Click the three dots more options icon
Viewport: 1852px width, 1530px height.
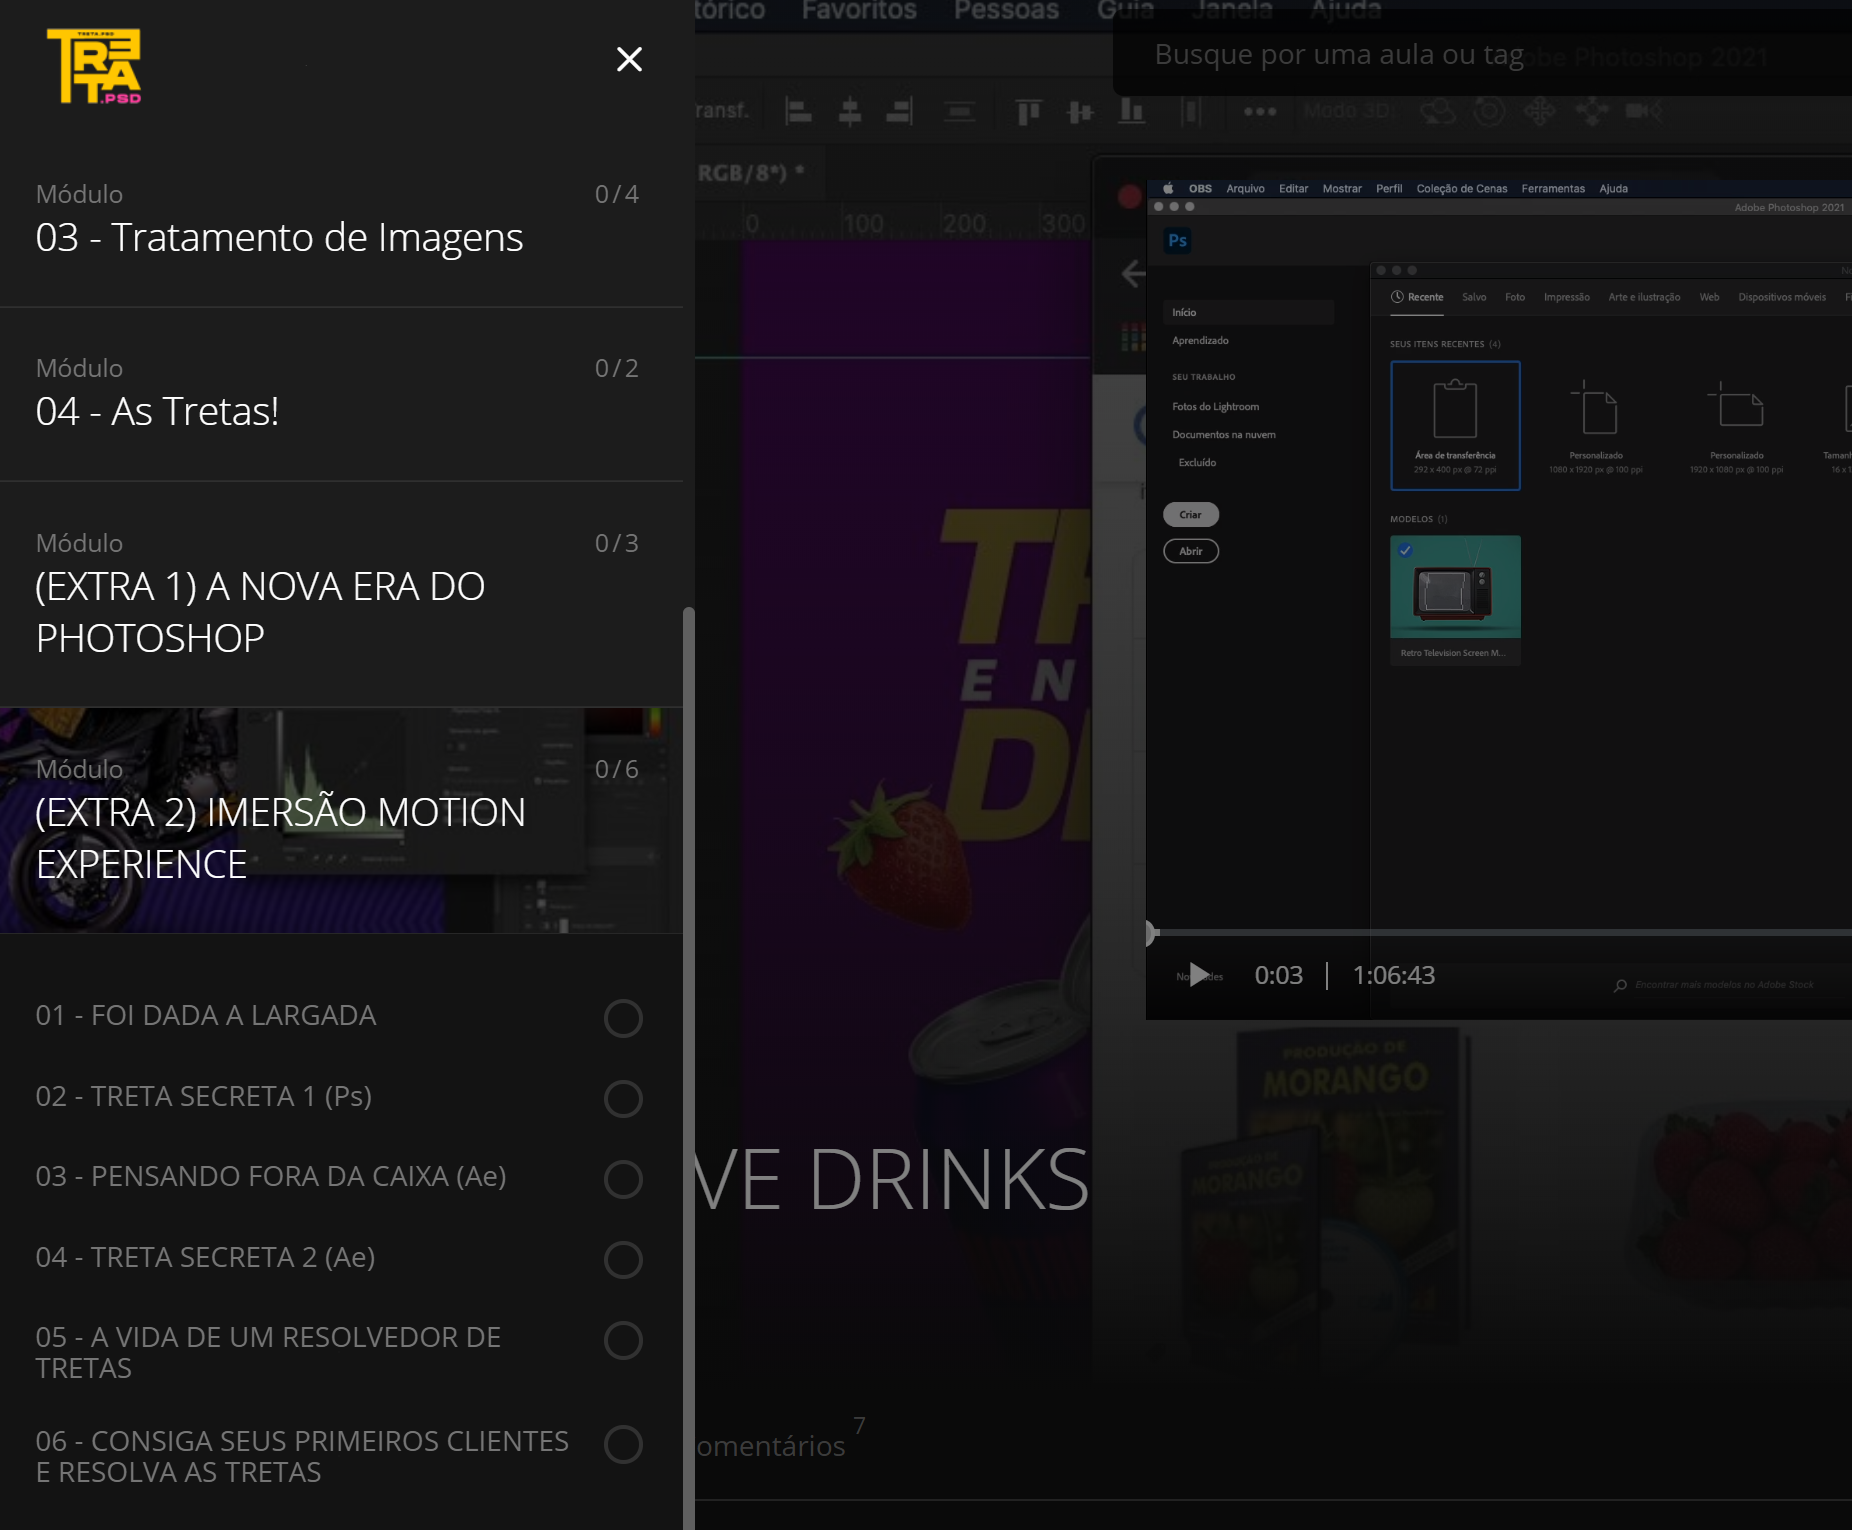tap(1259, 111)
